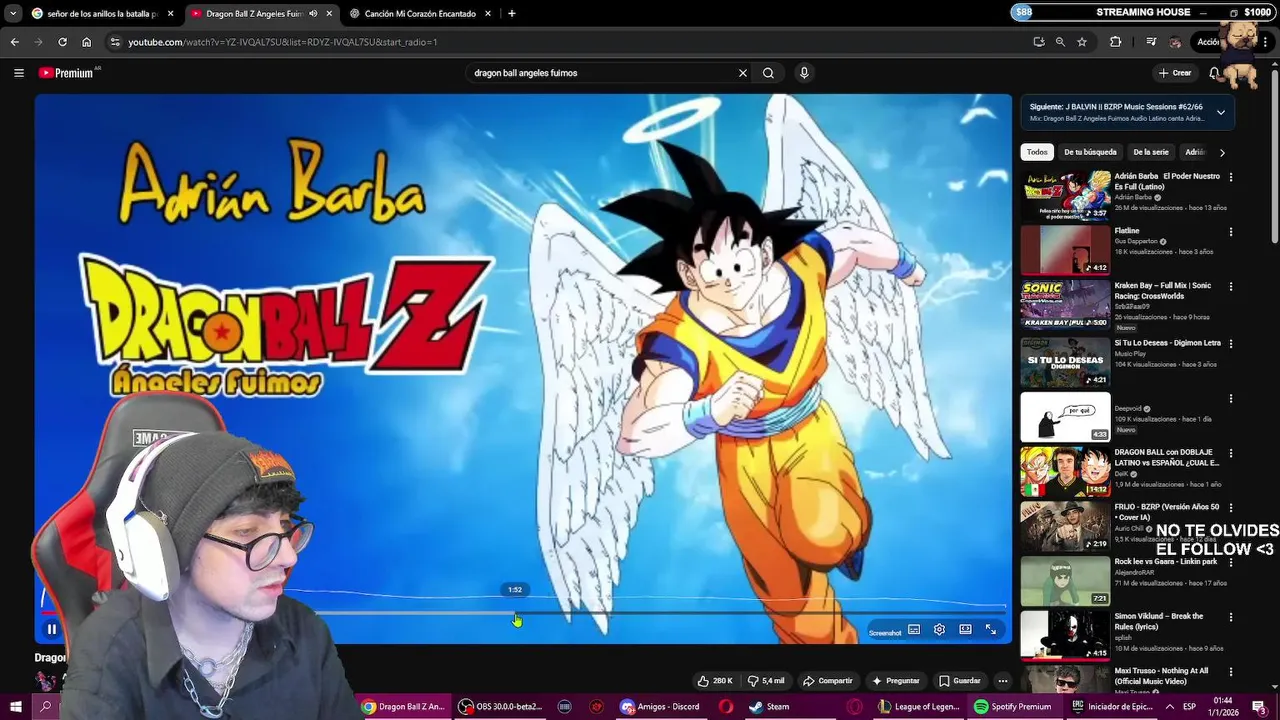Open options for Kraken Bay Full Mix
1280x720 pixels.
tap(1231, 286)
